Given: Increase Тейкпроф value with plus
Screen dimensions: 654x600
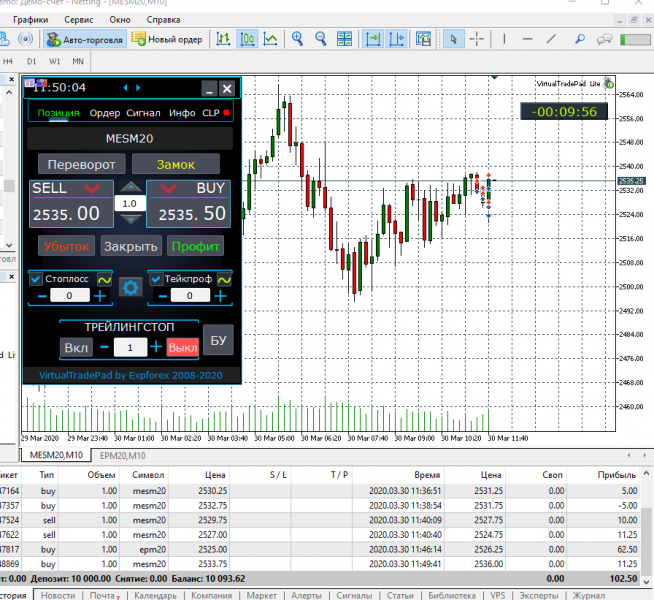Looking at the screenshot, I should [220, 296].
